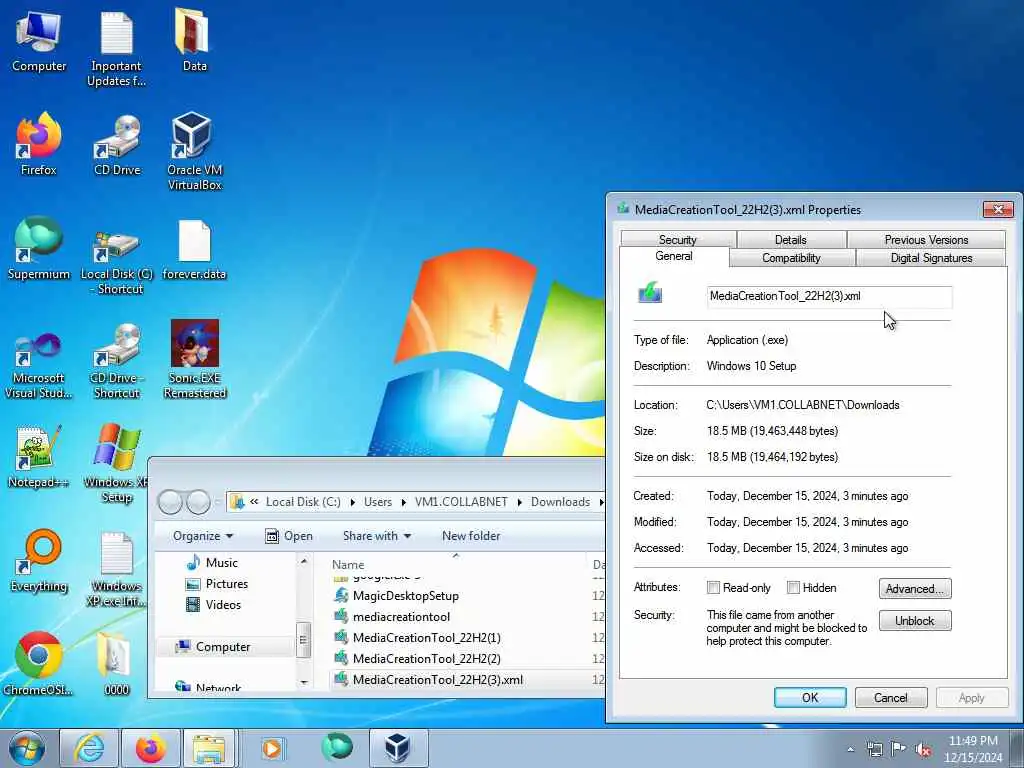Expand the Local Disk (C:) breadcrumb arrow

(x=353, y=502)
